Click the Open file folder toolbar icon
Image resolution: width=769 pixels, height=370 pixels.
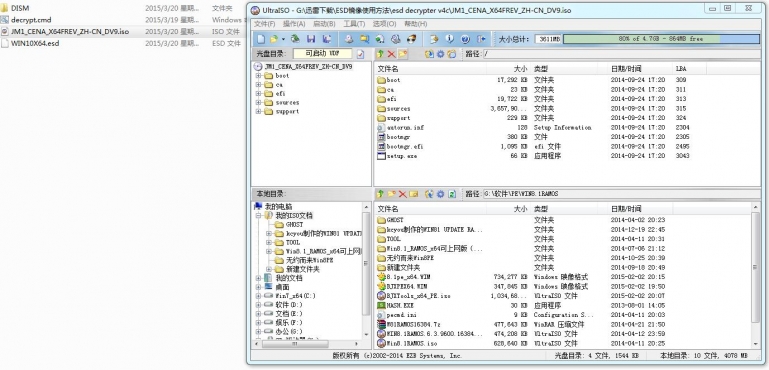click(274, 39)
